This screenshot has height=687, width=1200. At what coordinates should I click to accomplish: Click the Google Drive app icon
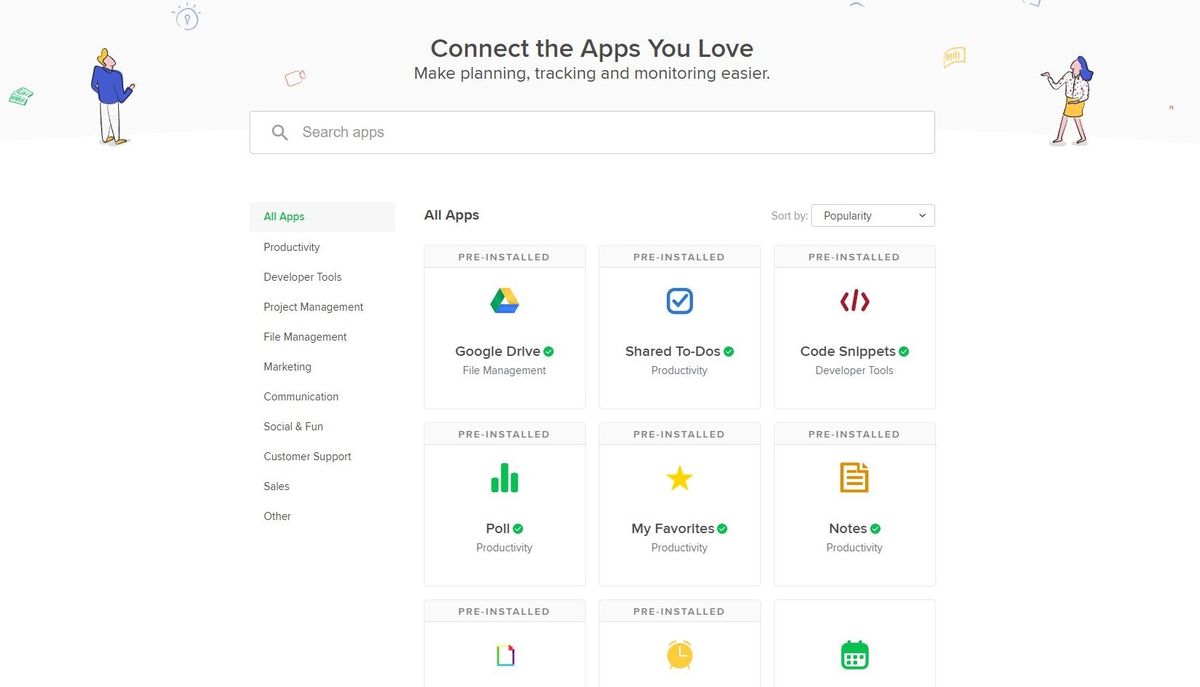tap(504, 301)
